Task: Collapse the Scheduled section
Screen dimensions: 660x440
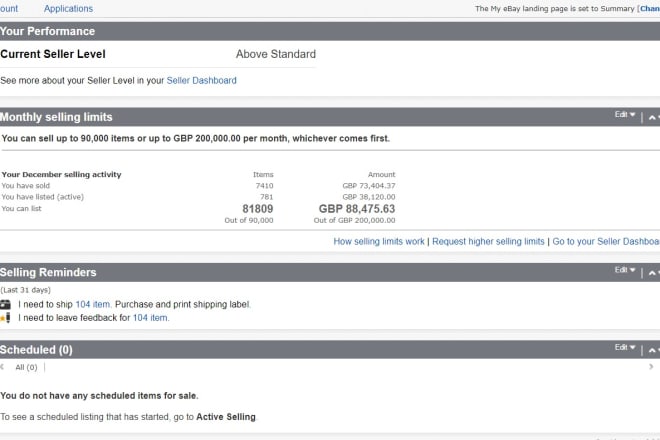Action: pos(652,350)
